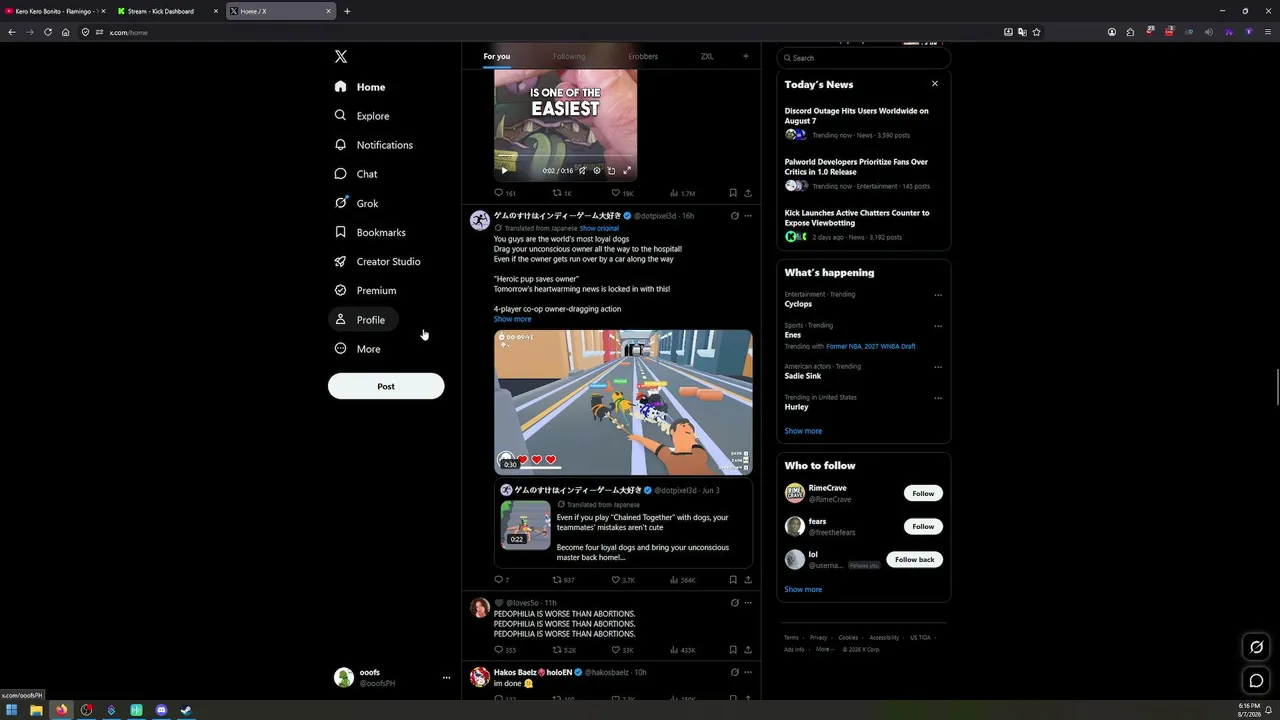Bookmark the post with 433K views

tap(733, 650)
